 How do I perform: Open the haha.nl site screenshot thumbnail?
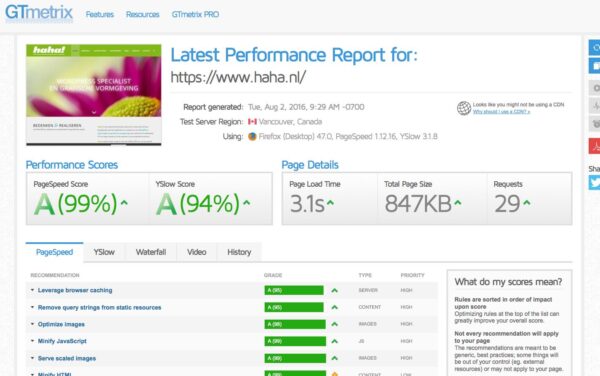(94, 95)
